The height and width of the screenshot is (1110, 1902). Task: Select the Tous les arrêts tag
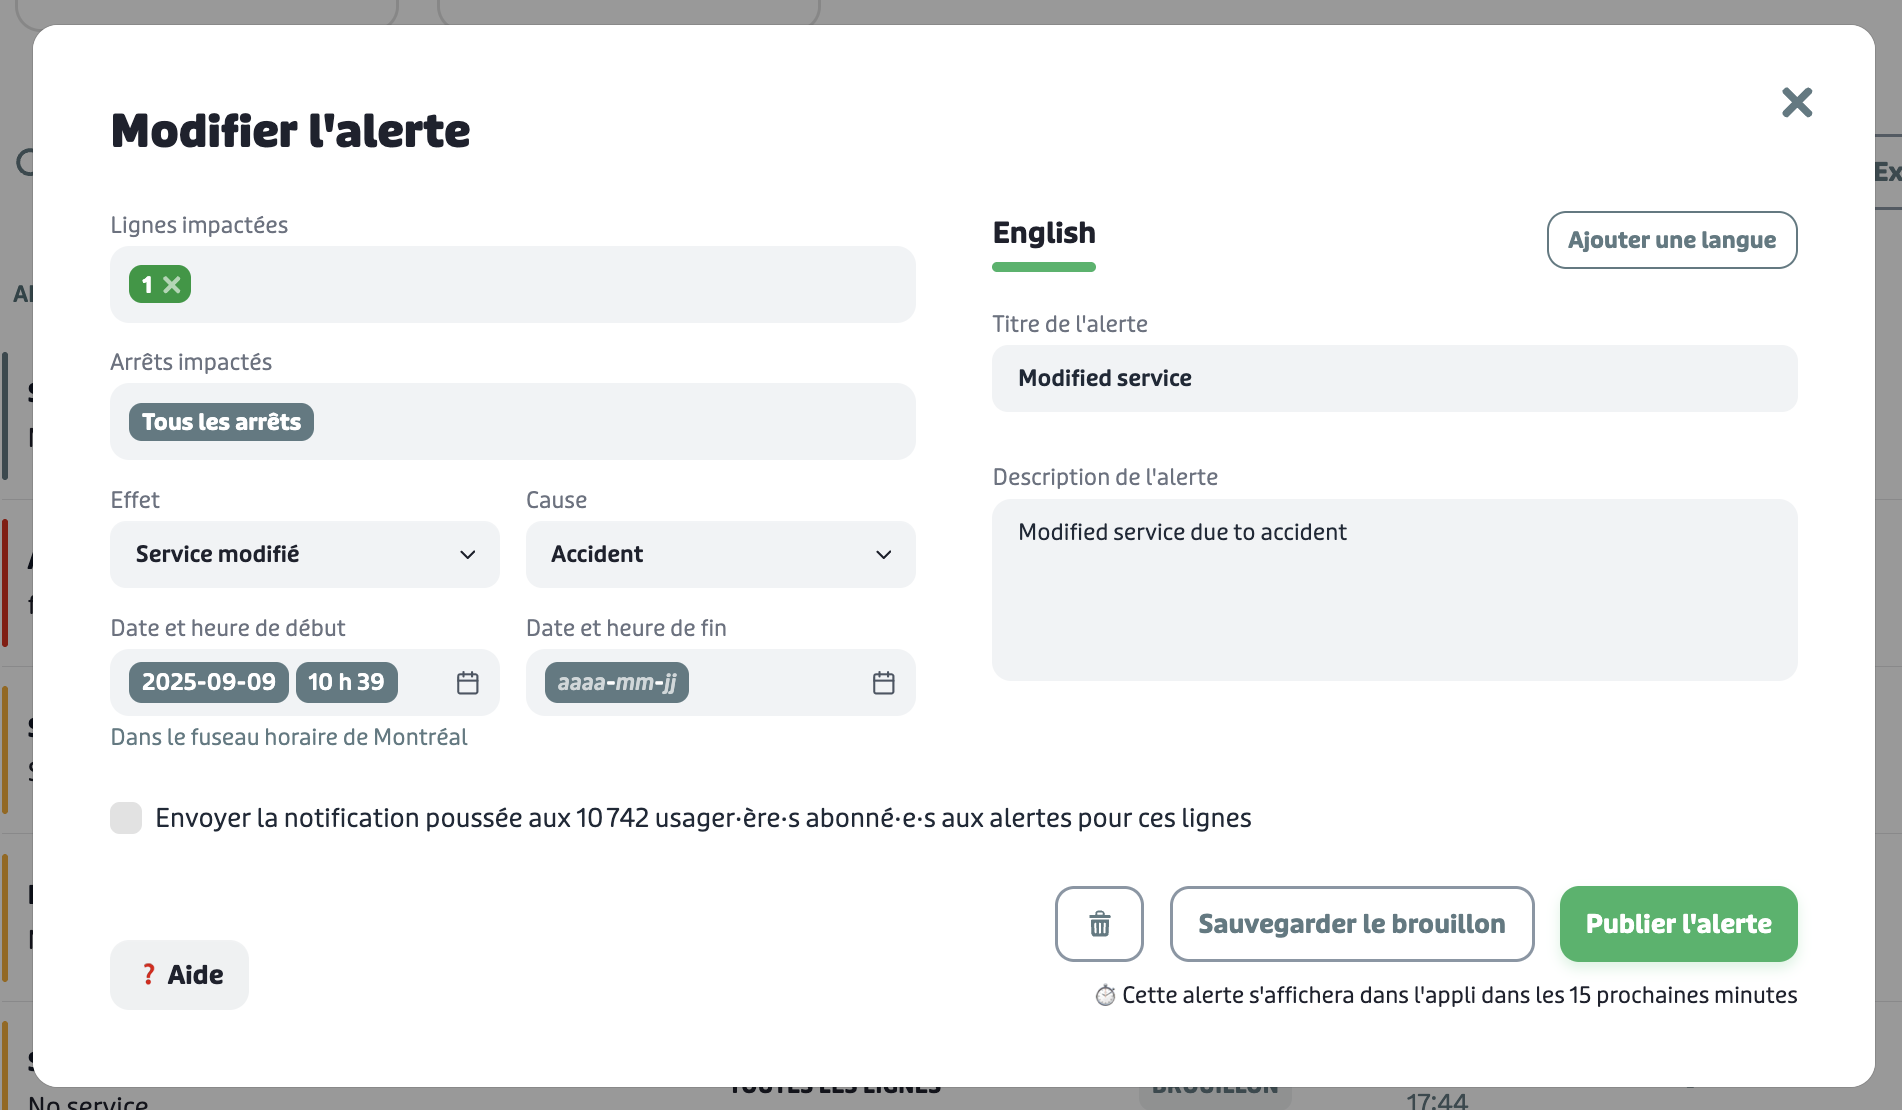click(221, 422)
